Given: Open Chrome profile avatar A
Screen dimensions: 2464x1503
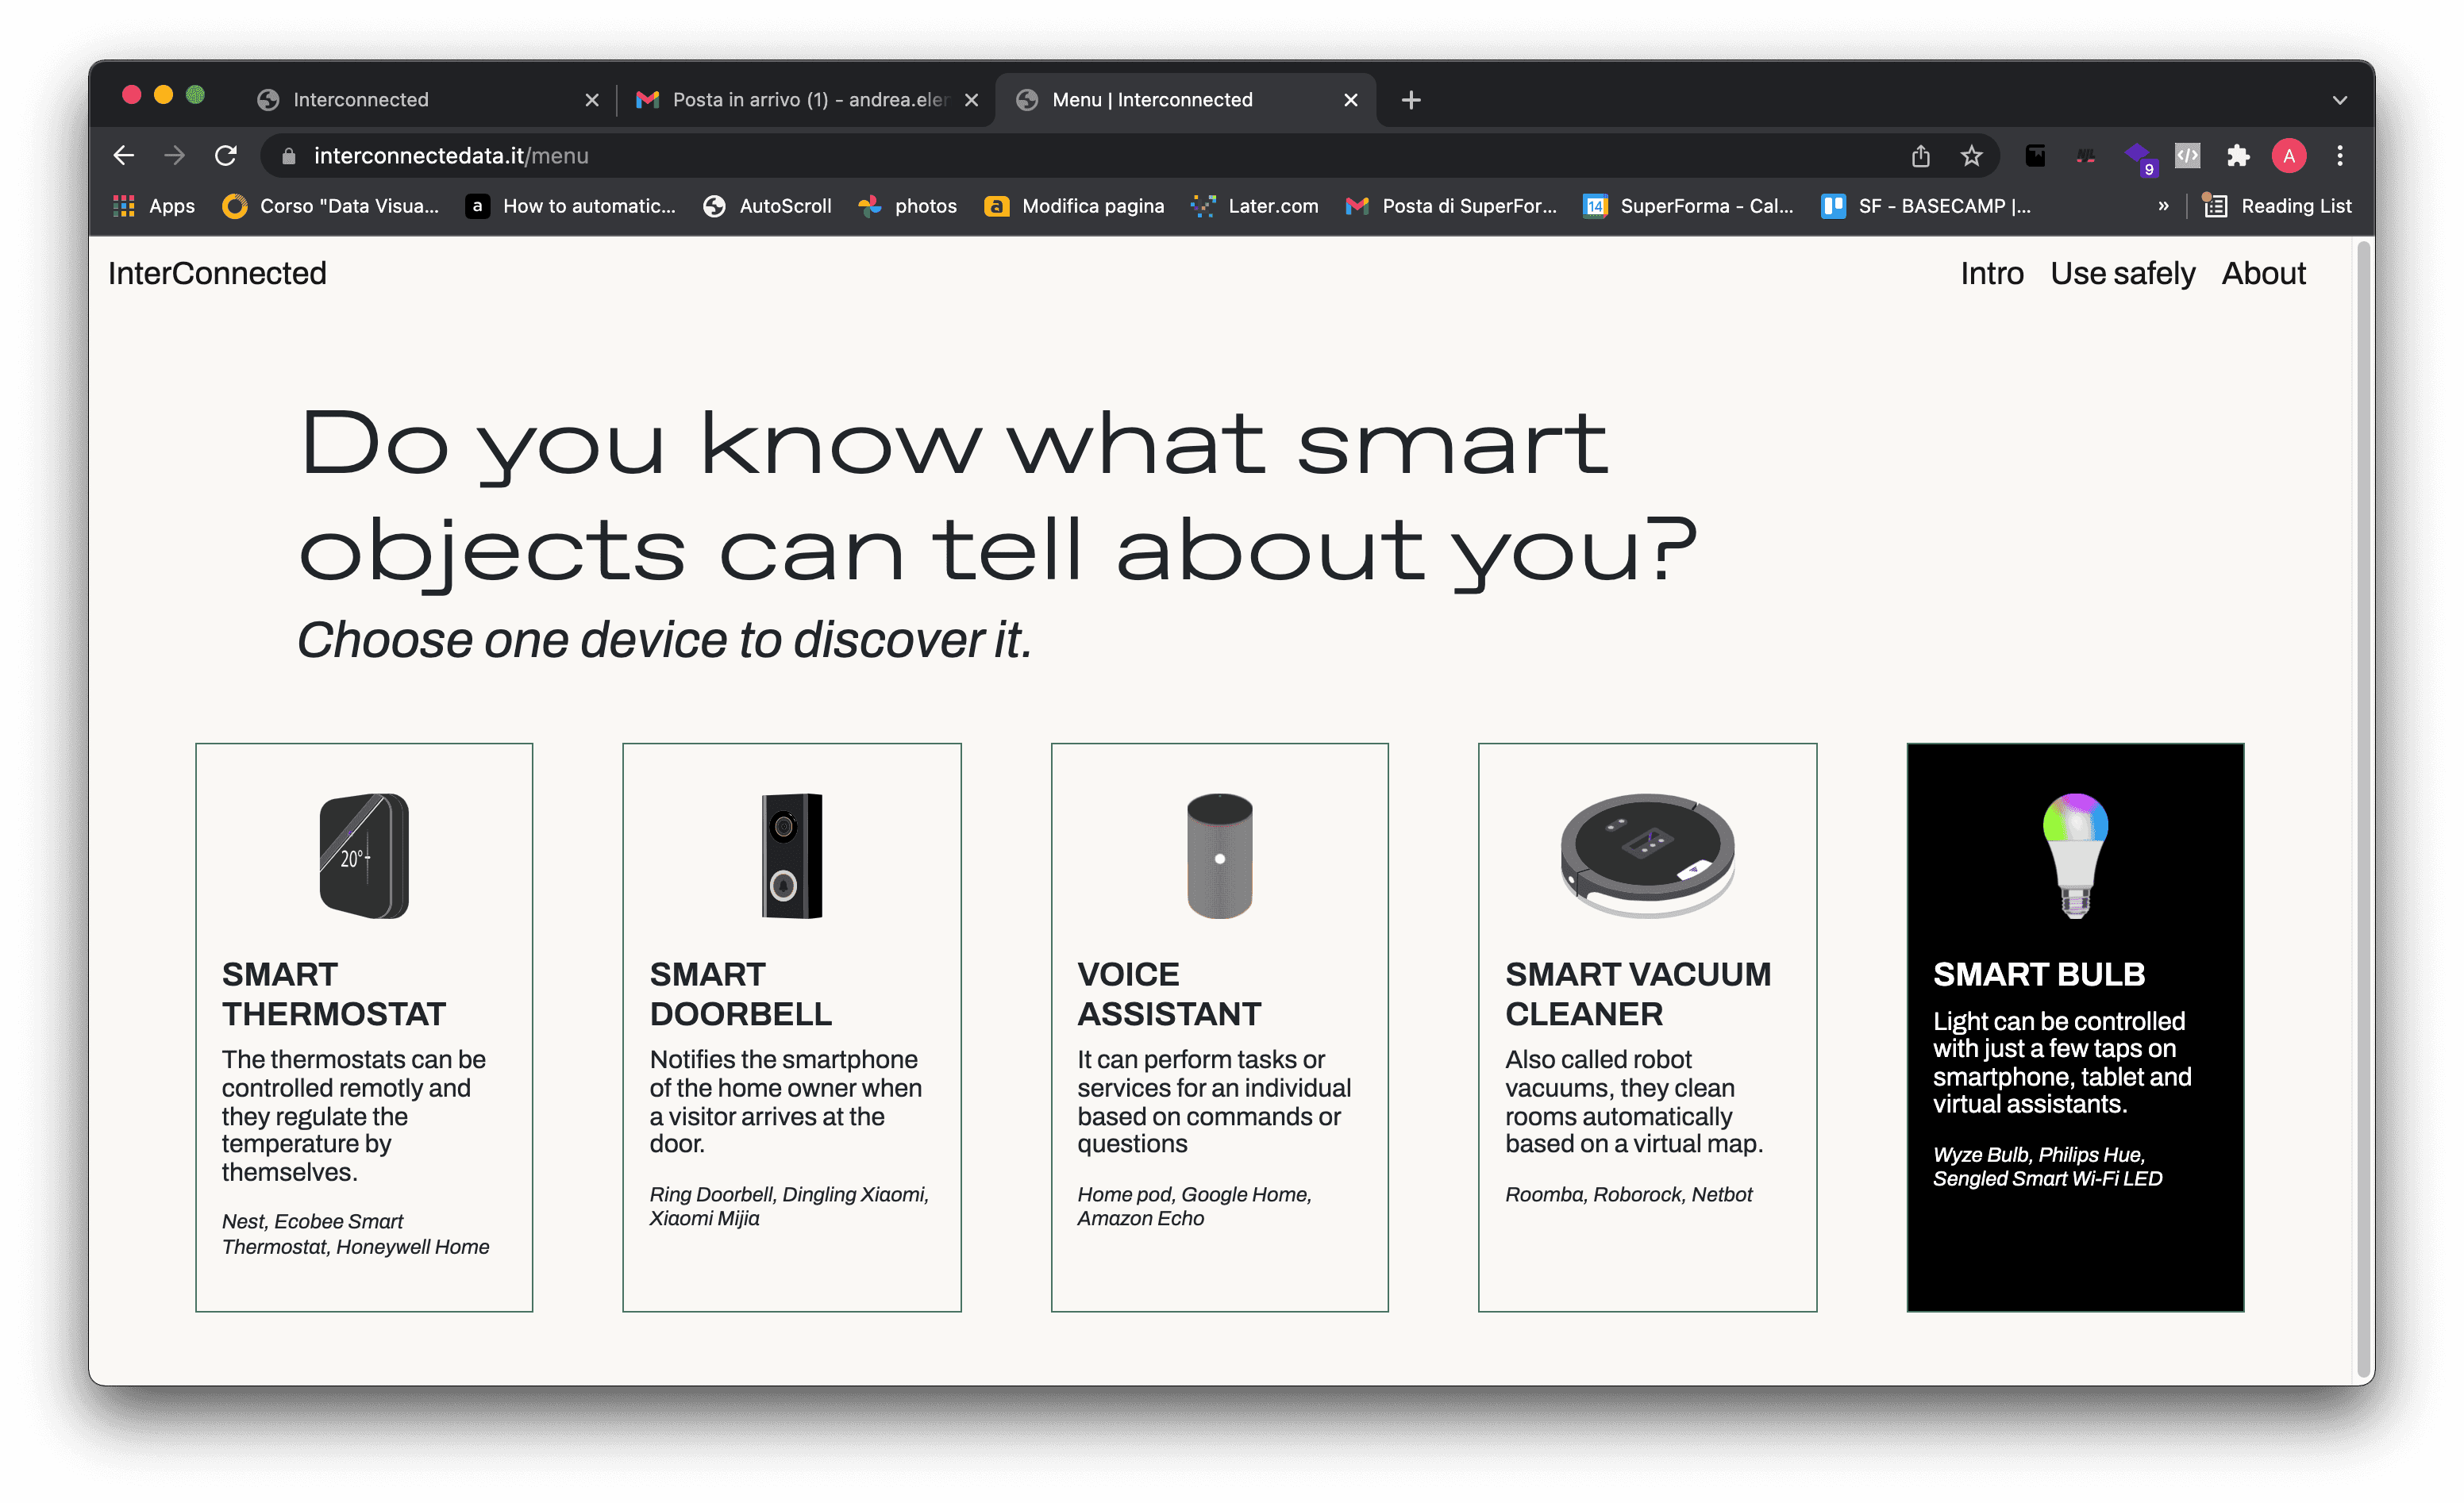Looking at the screenshot, I should (2289, 155).
